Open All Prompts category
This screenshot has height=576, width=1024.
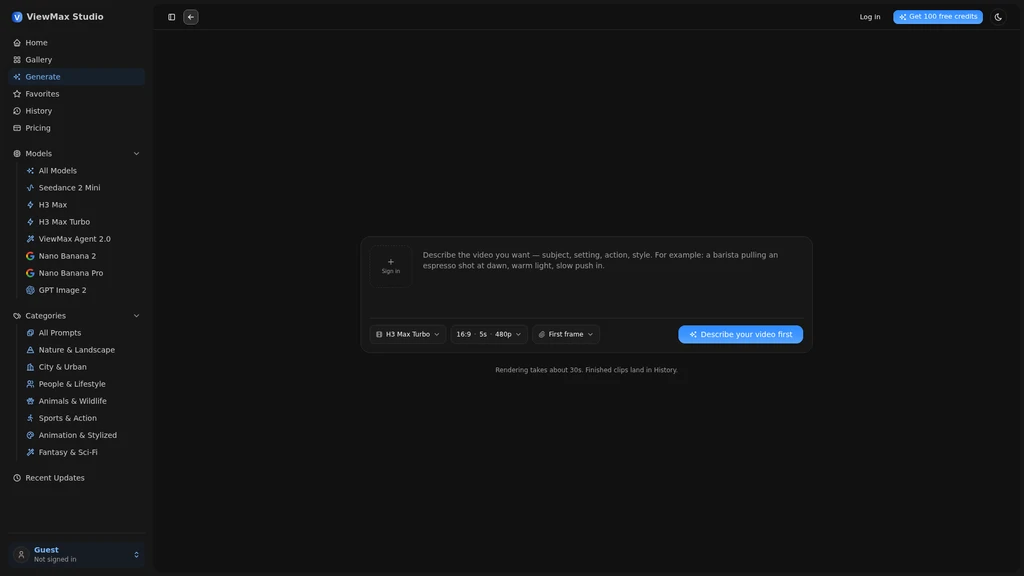(x=83, y=332)
